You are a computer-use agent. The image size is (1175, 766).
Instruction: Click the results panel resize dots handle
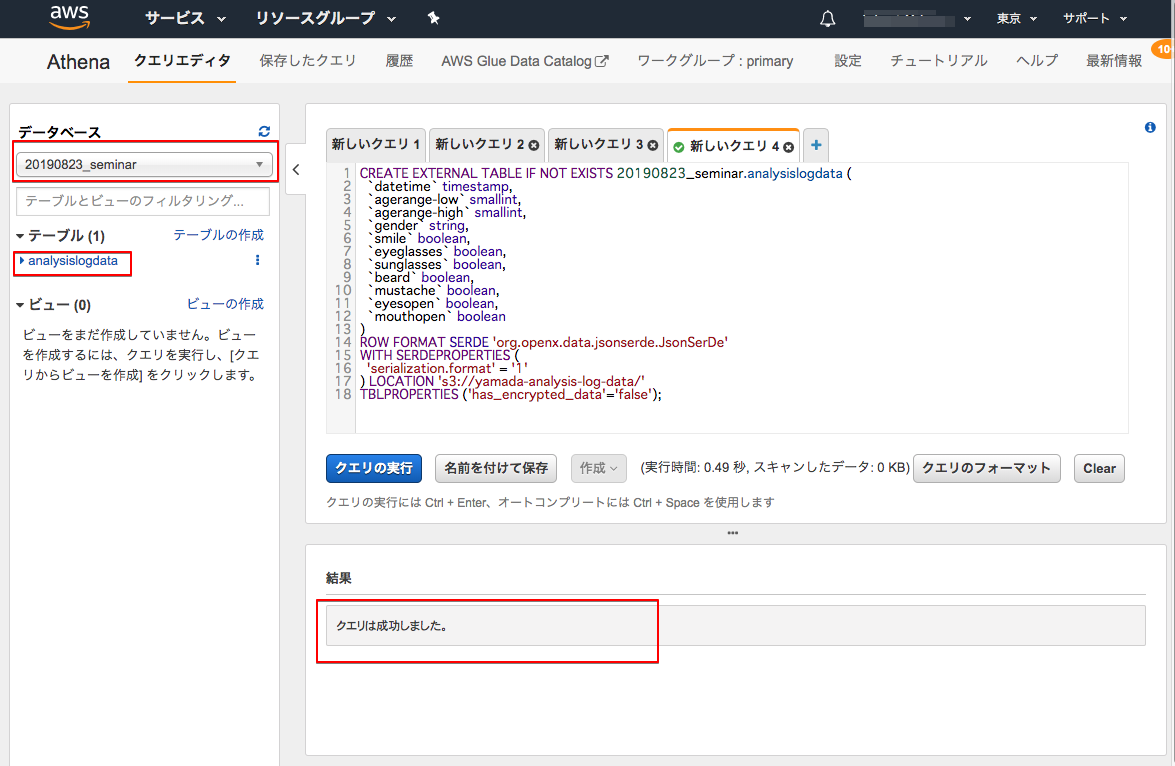coord(732,533)
